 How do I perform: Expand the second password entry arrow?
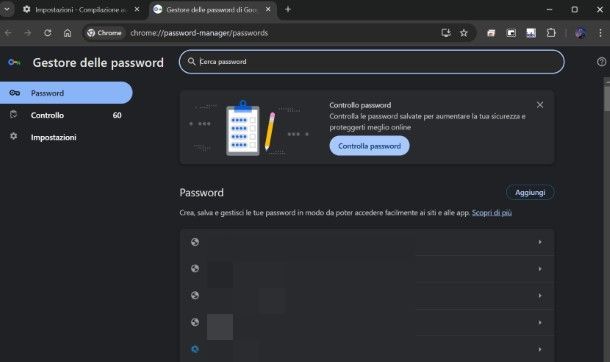(540, 269)
